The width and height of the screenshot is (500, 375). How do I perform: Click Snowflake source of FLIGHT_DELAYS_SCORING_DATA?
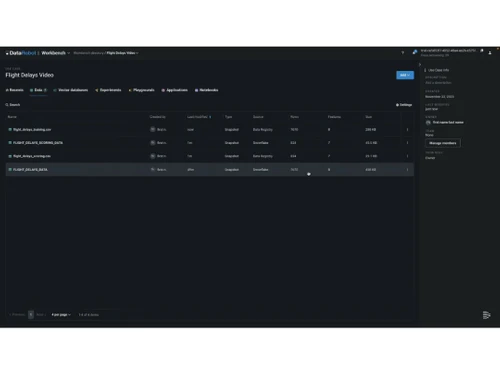260,143
